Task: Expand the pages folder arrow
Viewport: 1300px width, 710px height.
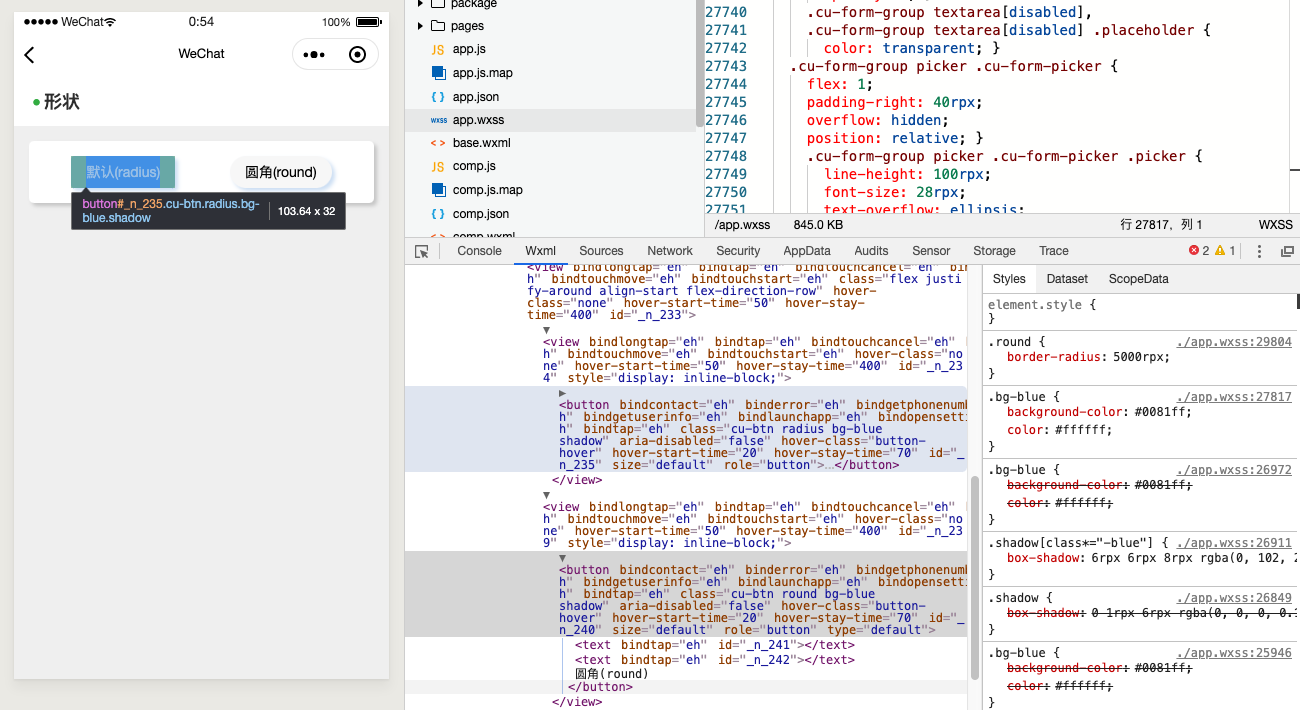Action: point(420,26)
